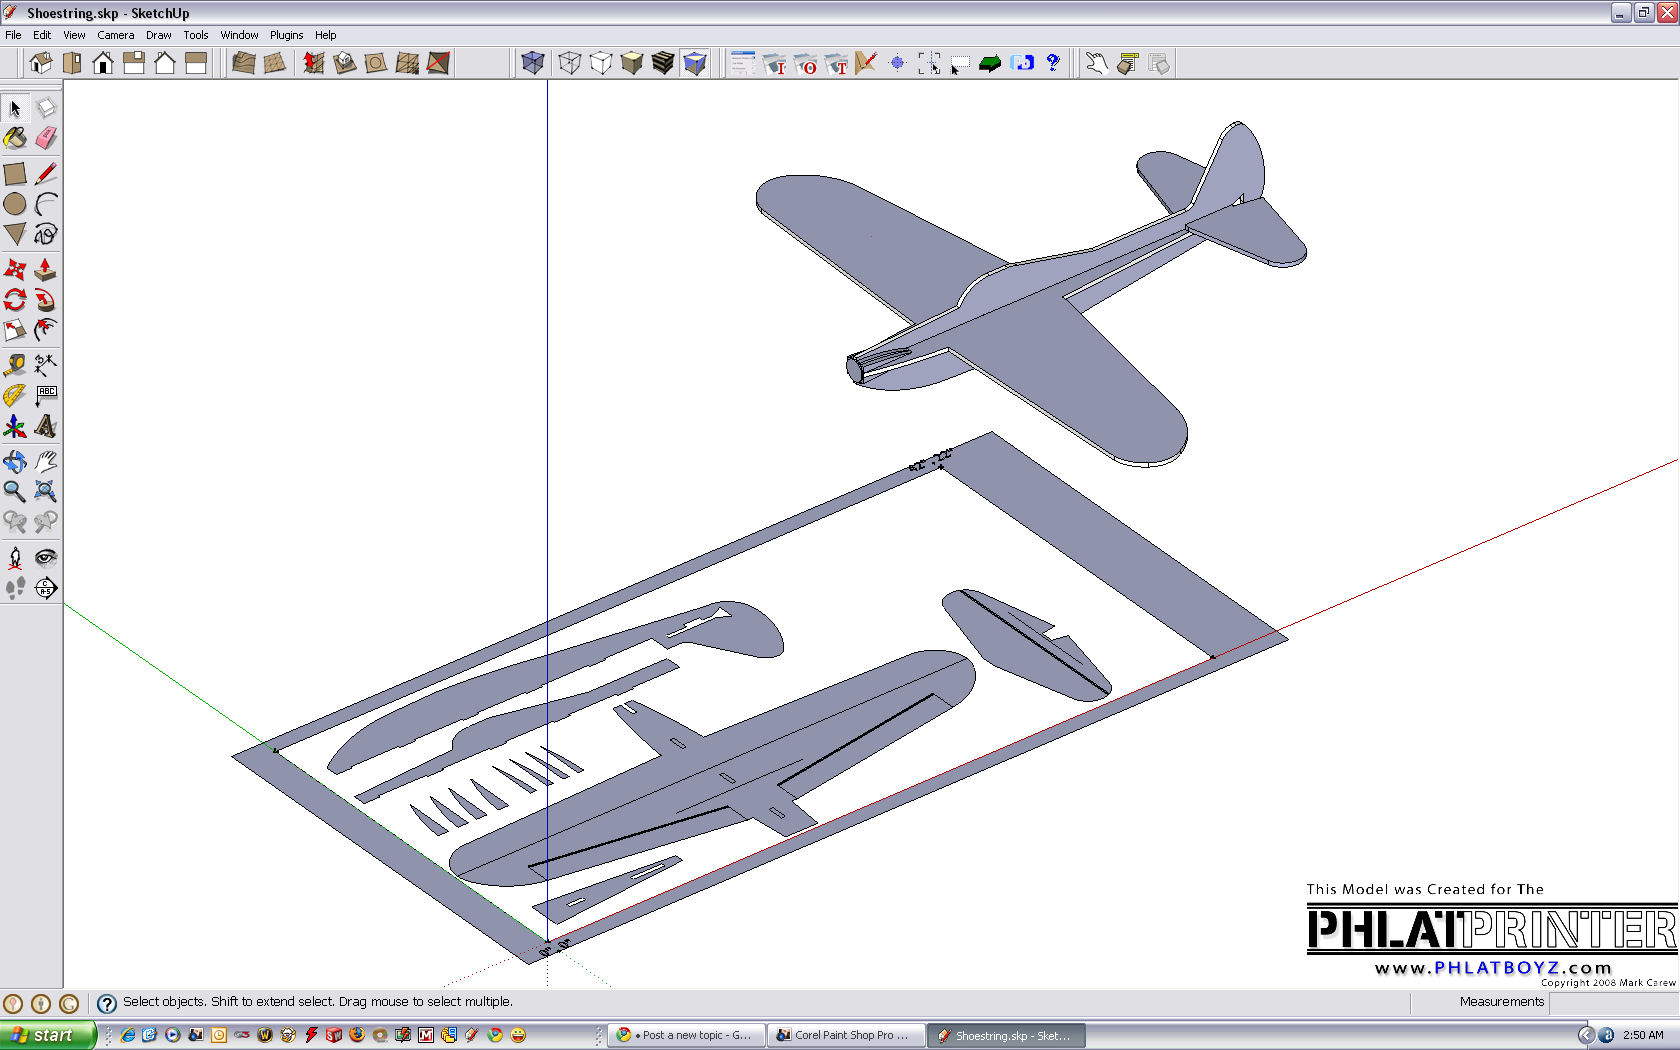Click the Windows start button
Screen dimensions: 1680x1050
[x=46, y=1035]
